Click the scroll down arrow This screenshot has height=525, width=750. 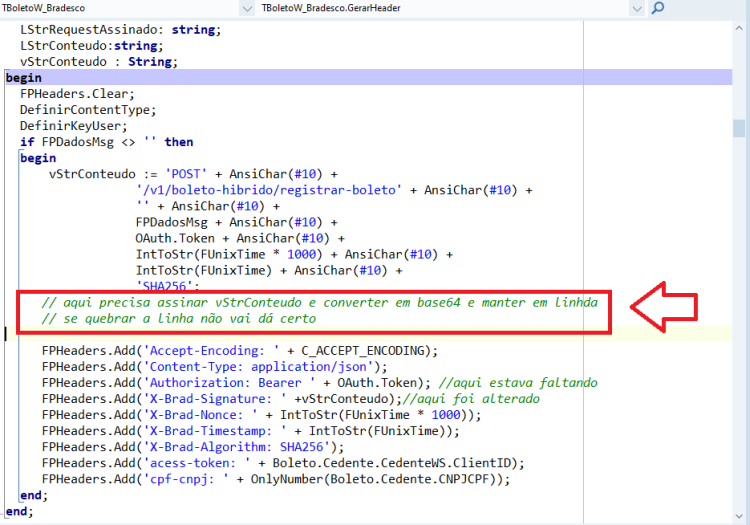tap(739, 516)
